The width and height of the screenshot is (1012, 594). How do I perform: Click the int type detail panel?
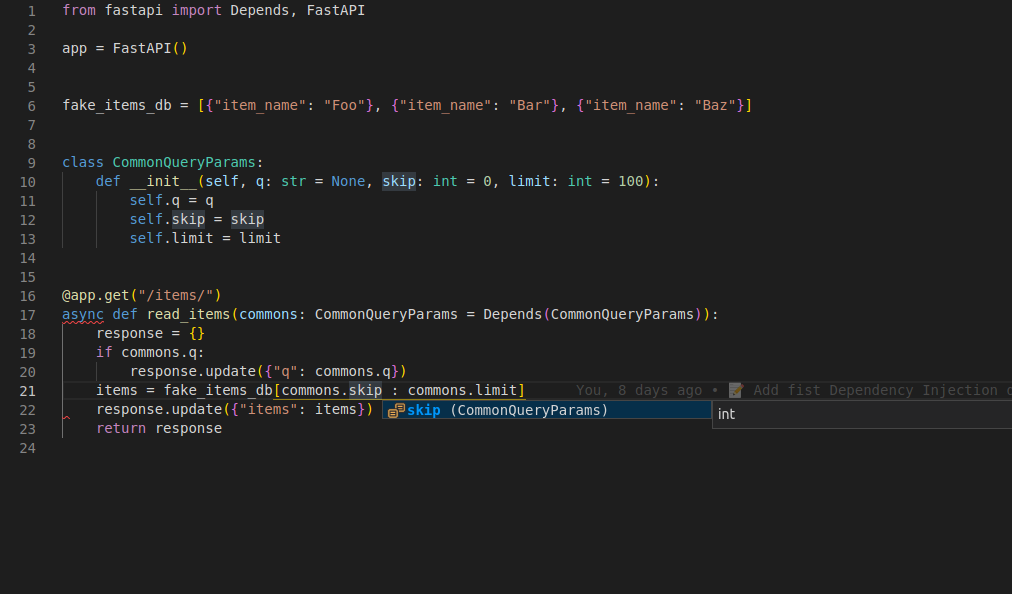(x=860, y=414)
